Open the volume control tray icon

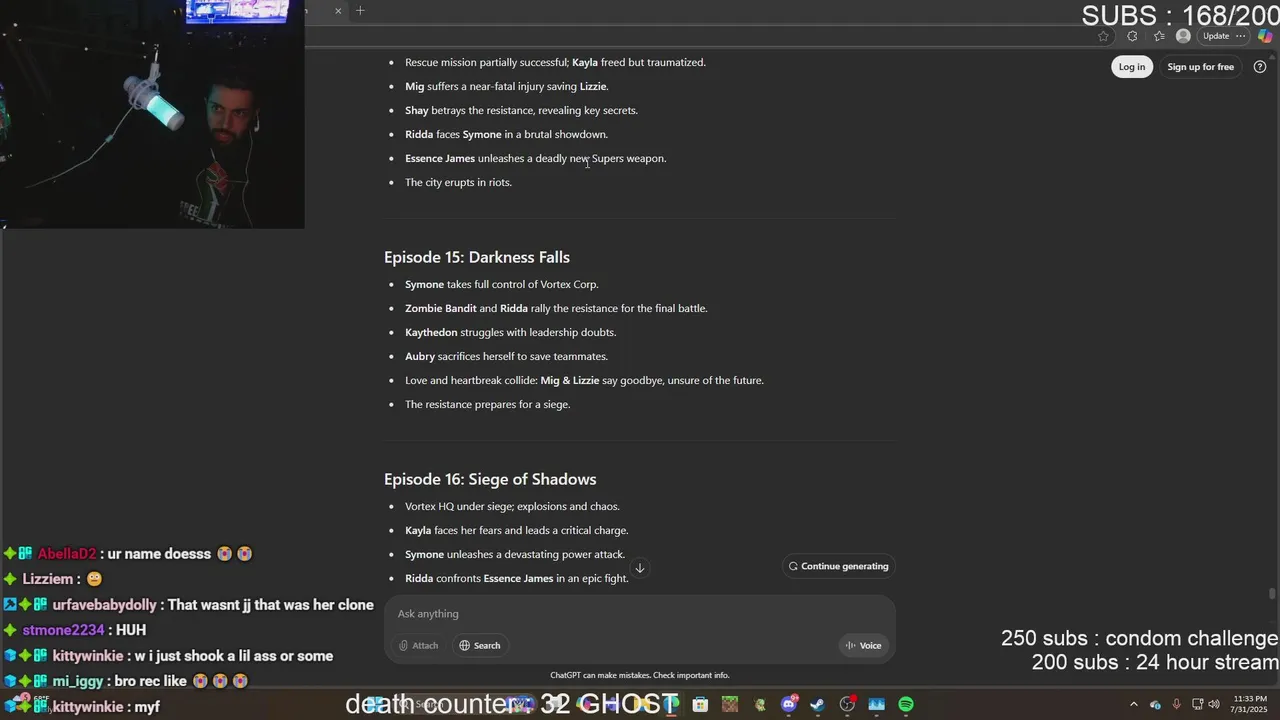click(1214, 704)
